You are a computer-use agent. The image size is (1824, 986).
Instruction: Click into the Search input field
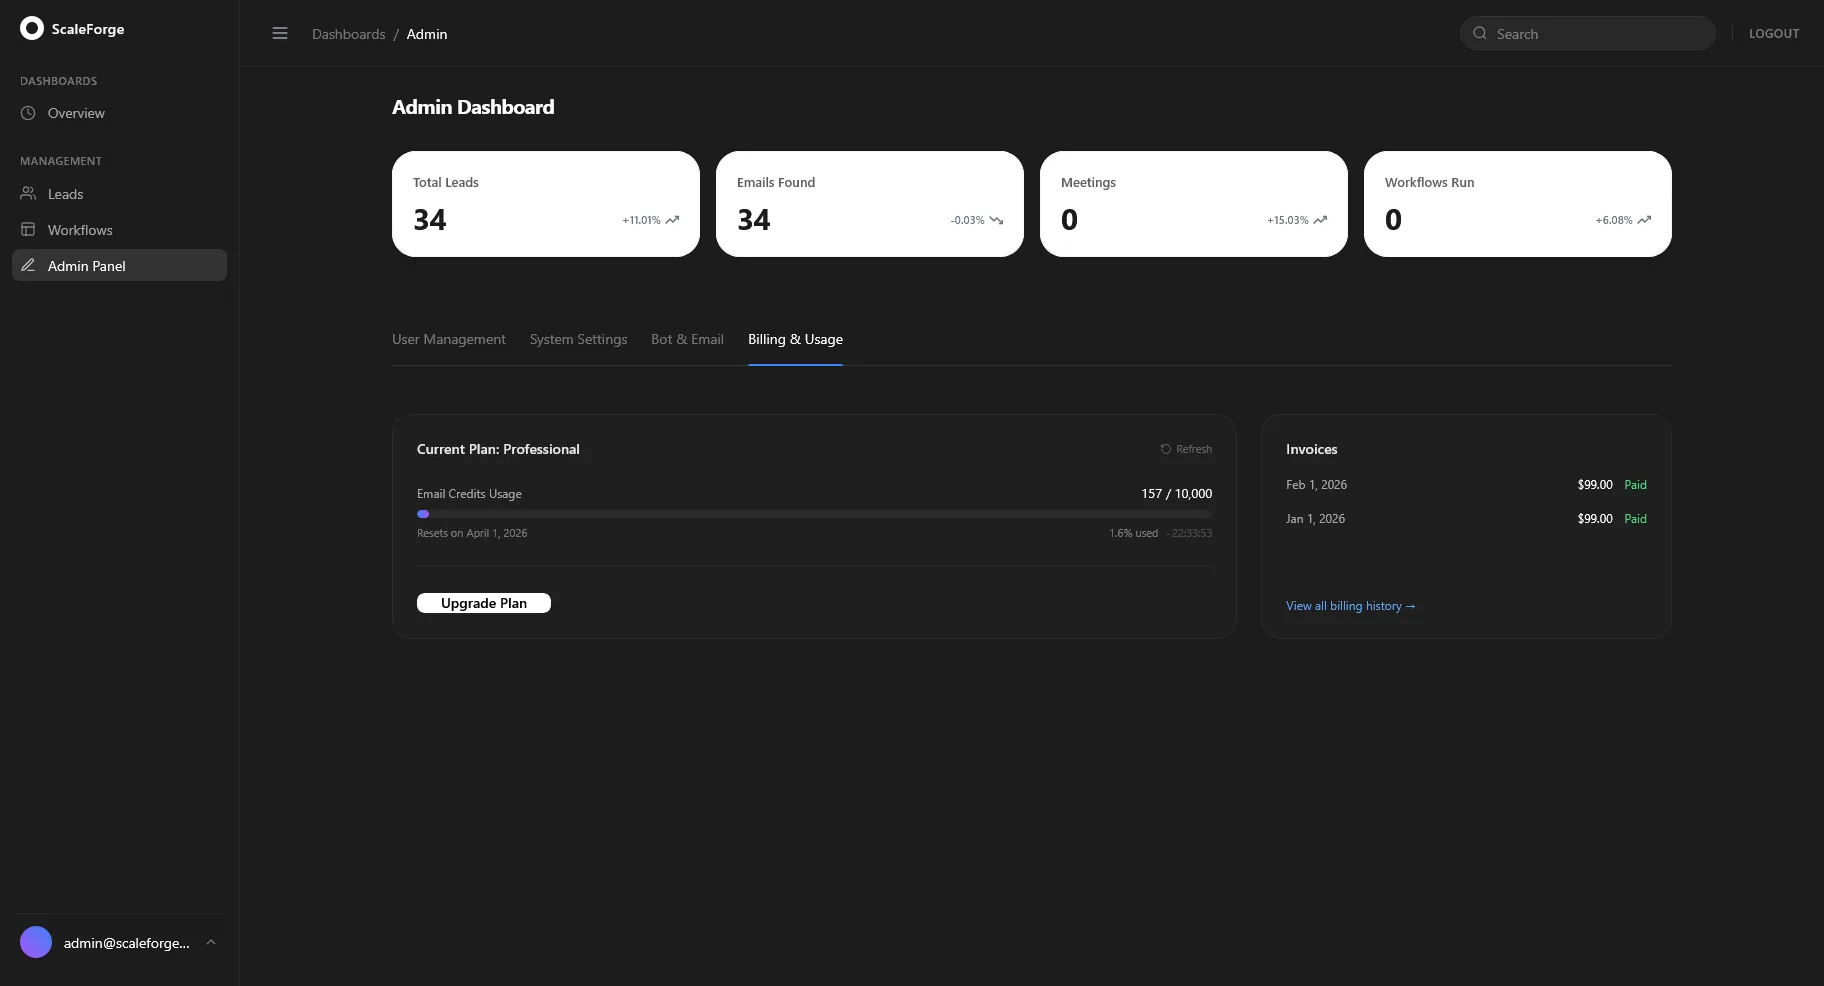pyautogui.click(x=1588, y=33)
